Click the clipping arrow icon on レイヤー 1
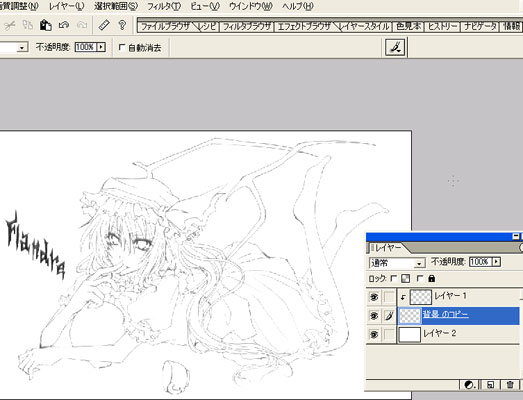 403,297
